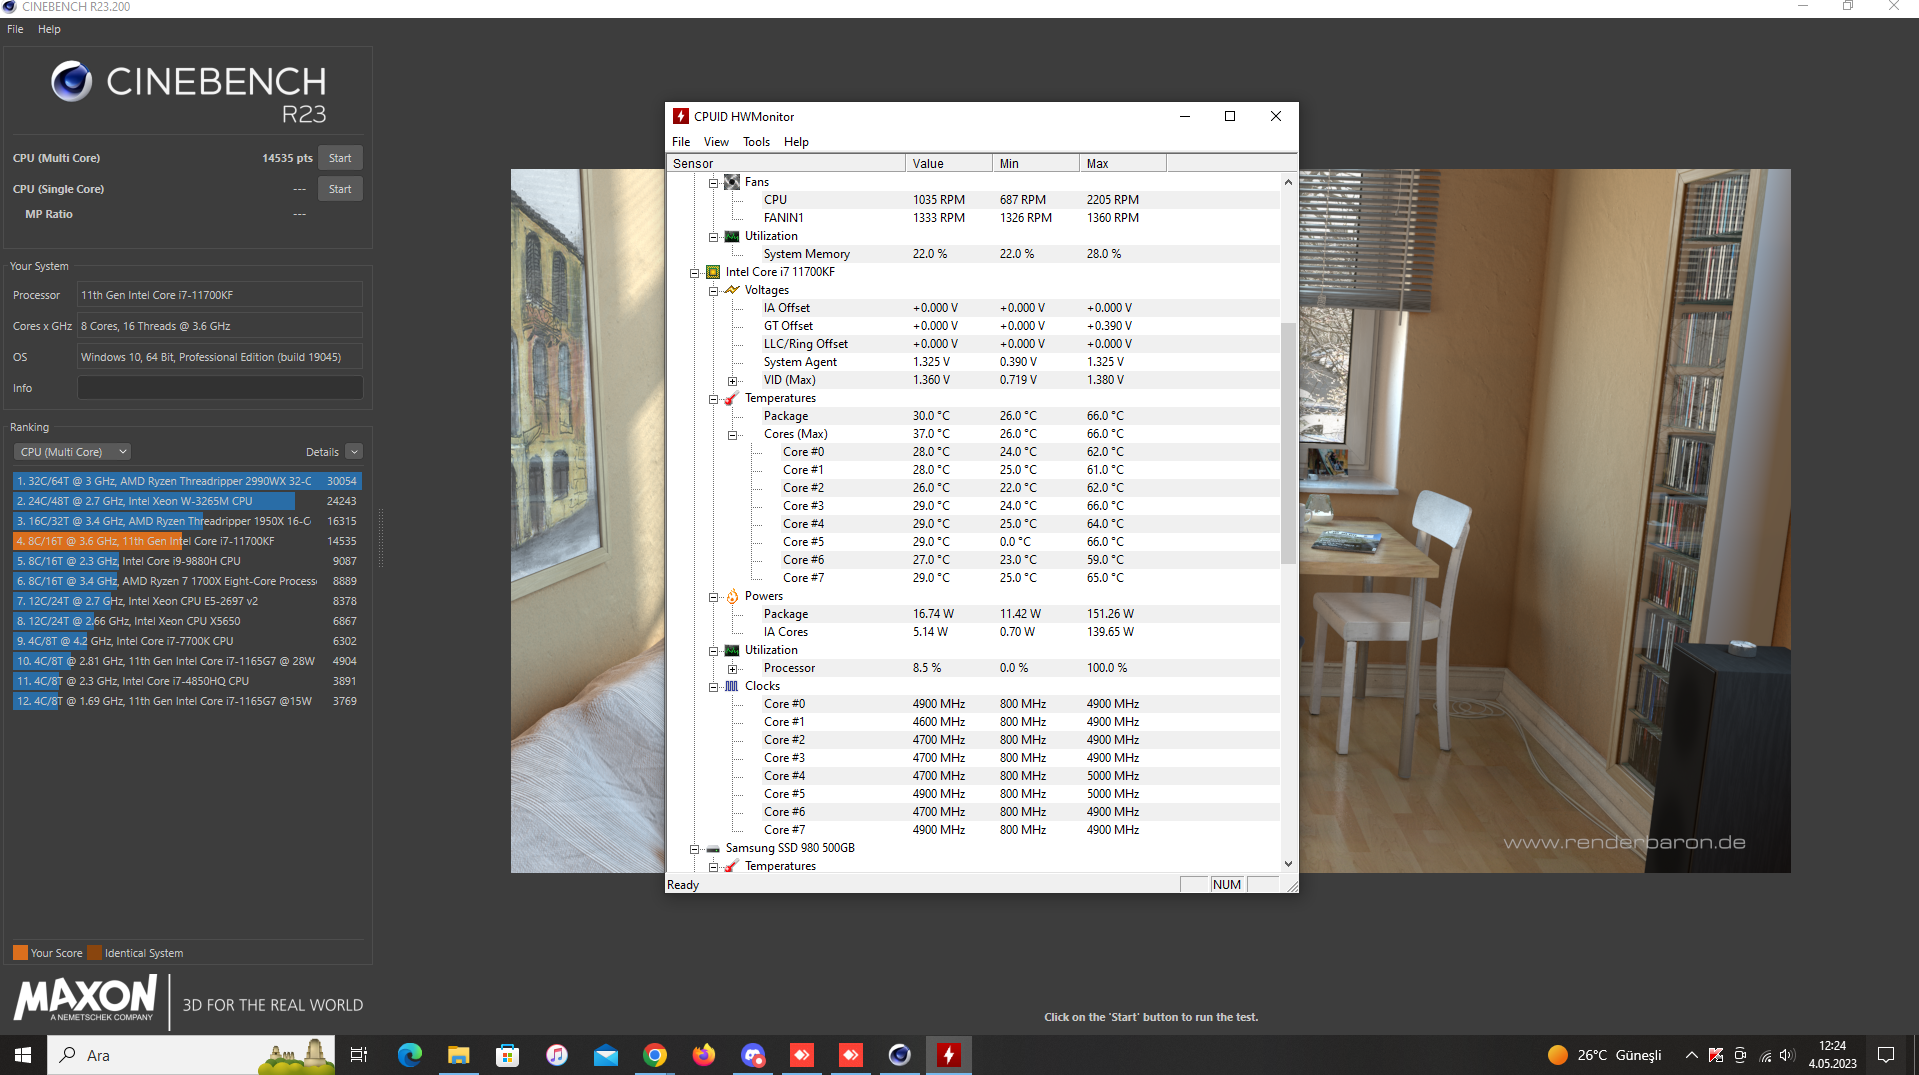Open HWMonitor File menu
This screenshot has height=1075, width=1919.
click(681, 142)
